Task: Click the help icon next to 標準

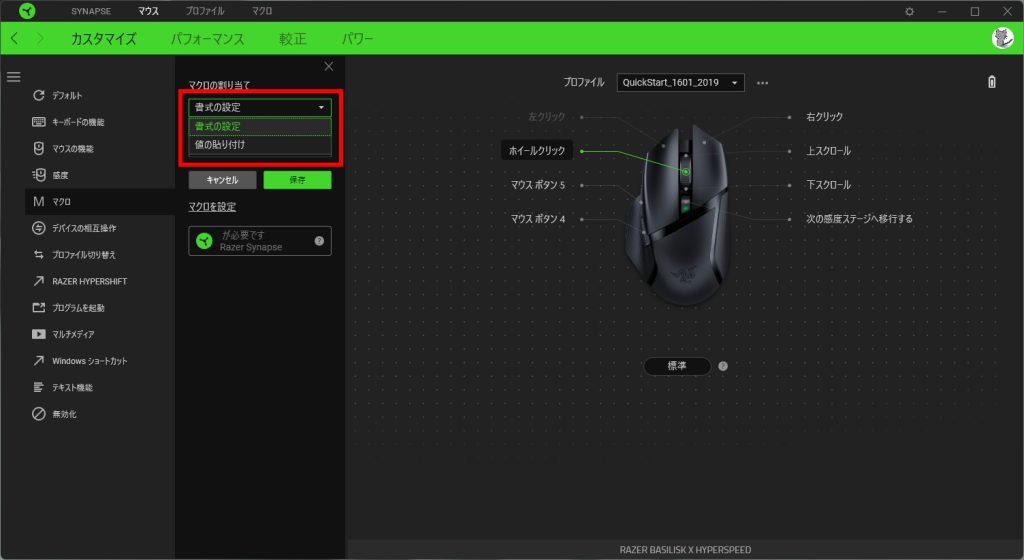Action: coord(722,366)
